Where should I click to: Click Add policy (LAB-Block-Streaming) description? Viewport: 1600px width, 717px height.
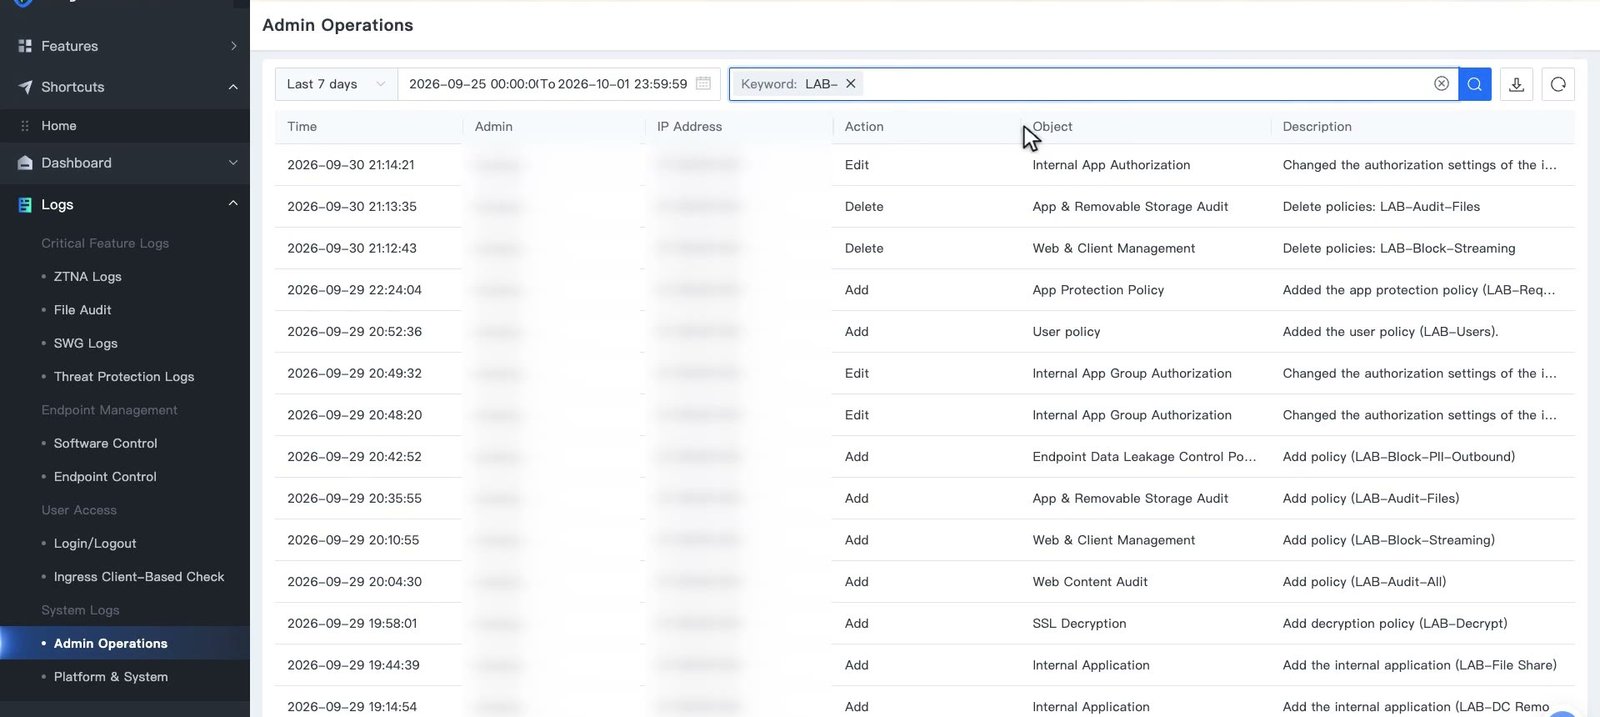[x=1389, y=540]
